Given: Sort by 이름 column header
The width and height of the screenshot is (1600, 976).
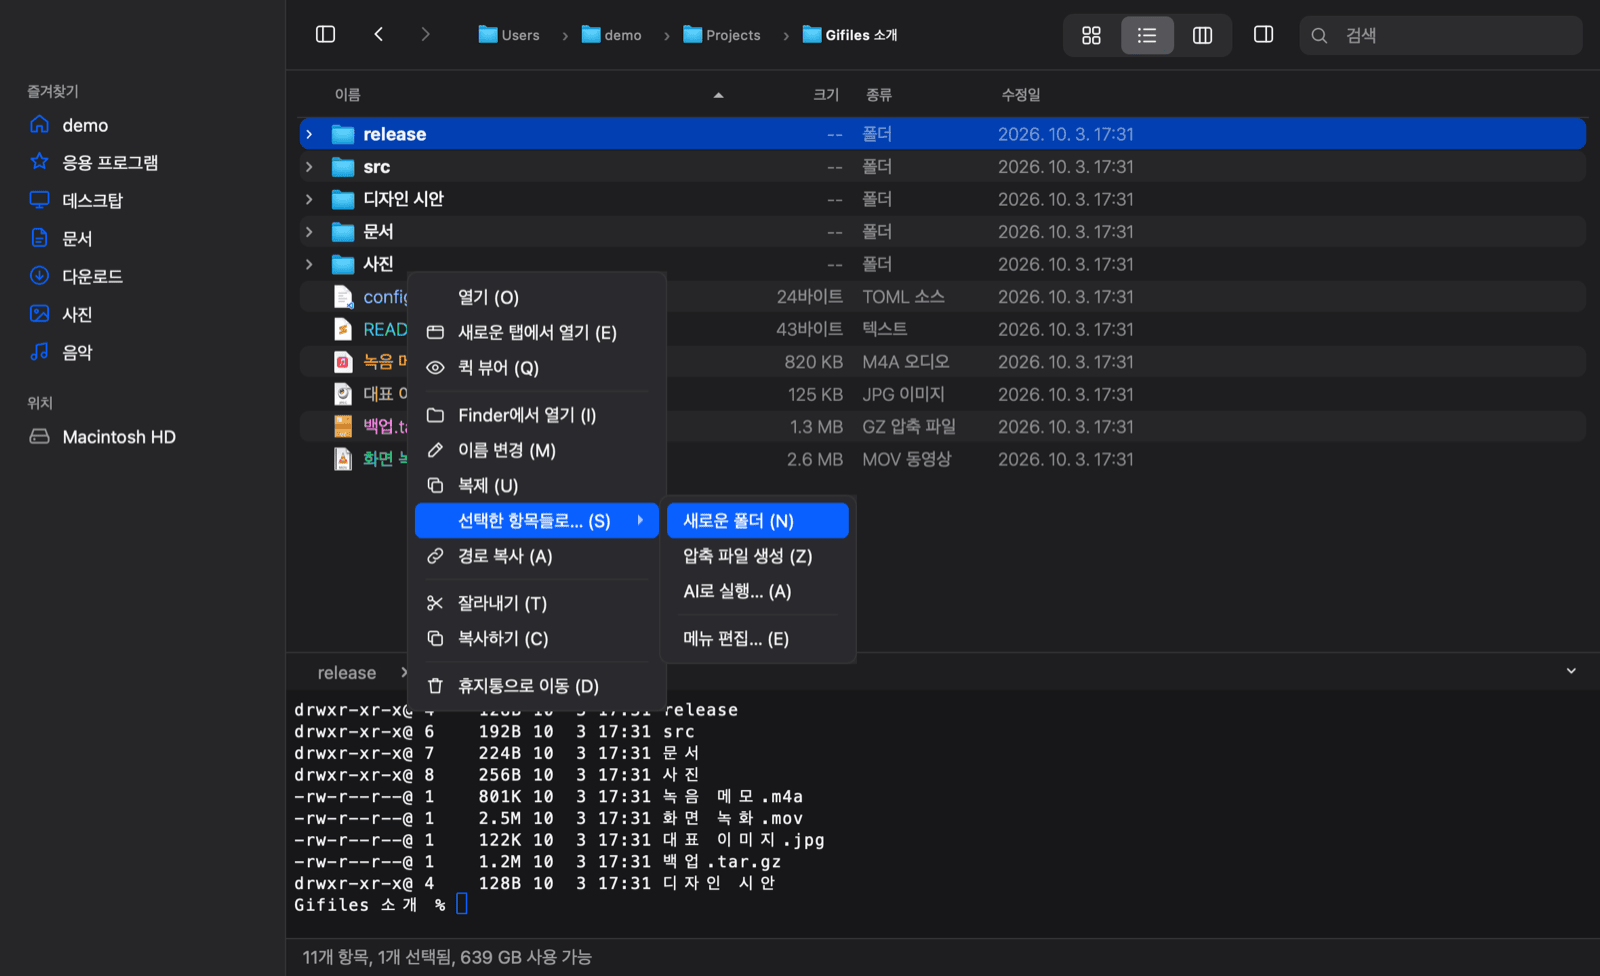Looking at the screenshot, I should (348, 95).
